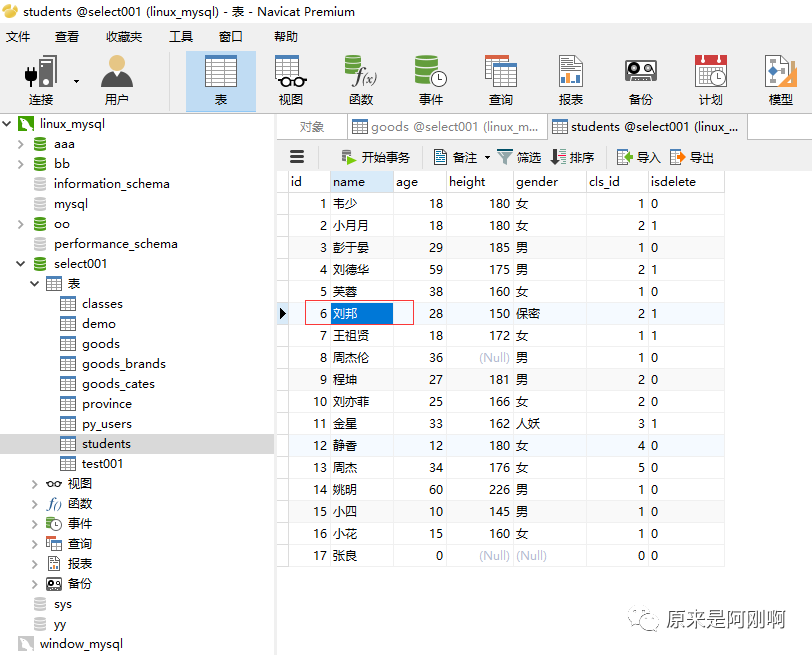Select the py_users table in tree

[107, 424]
